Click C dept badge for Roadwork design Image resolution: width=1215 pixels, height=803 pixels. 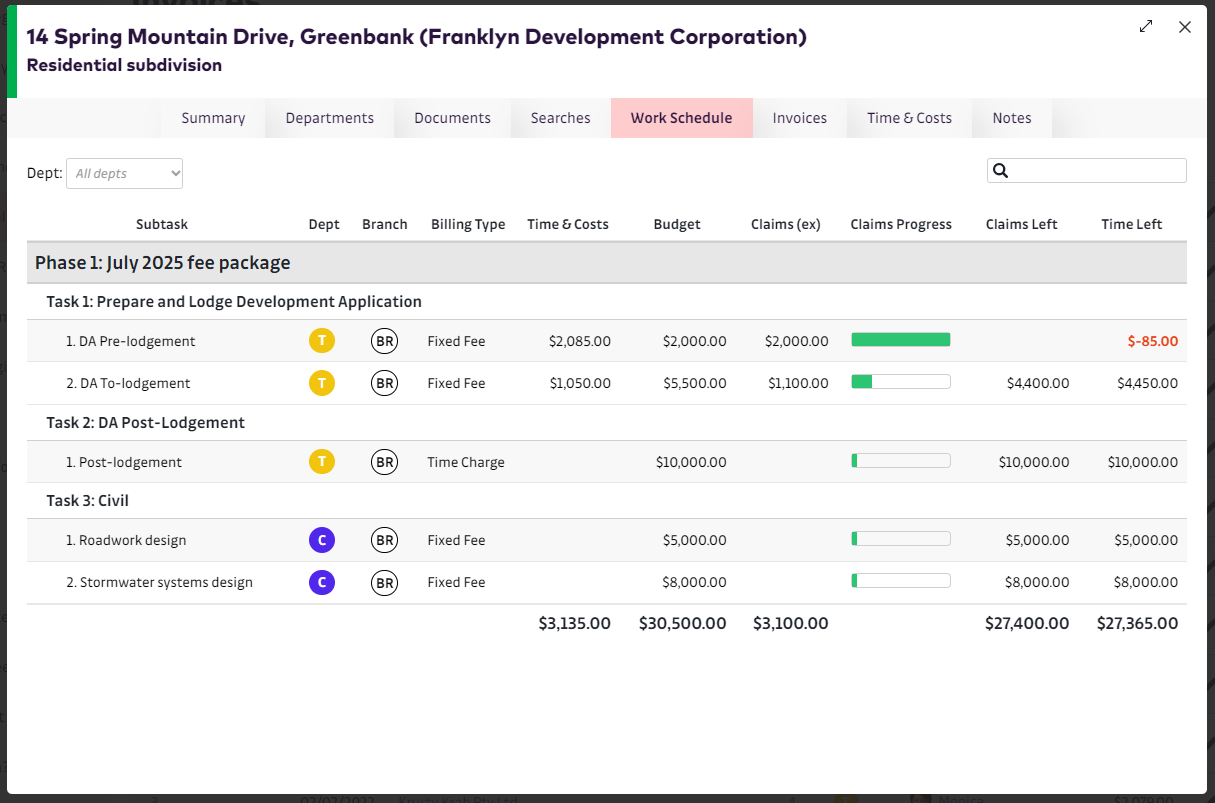click(322, 540)
